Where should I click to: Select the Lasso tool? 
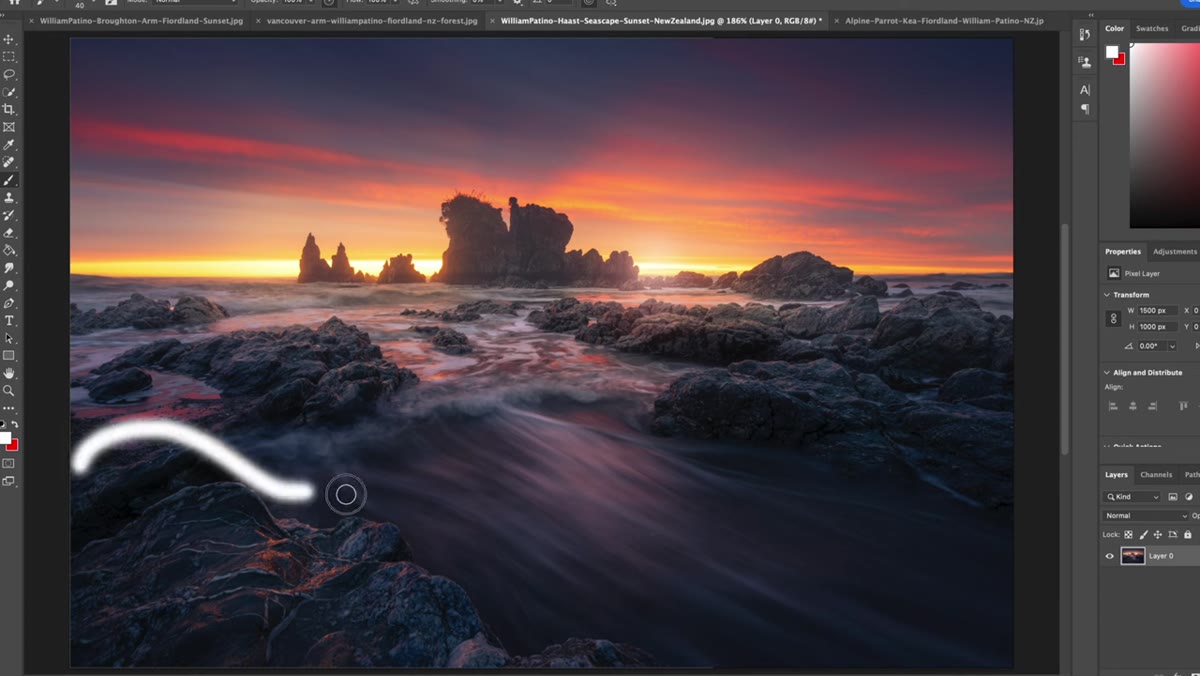coord(9,74)
